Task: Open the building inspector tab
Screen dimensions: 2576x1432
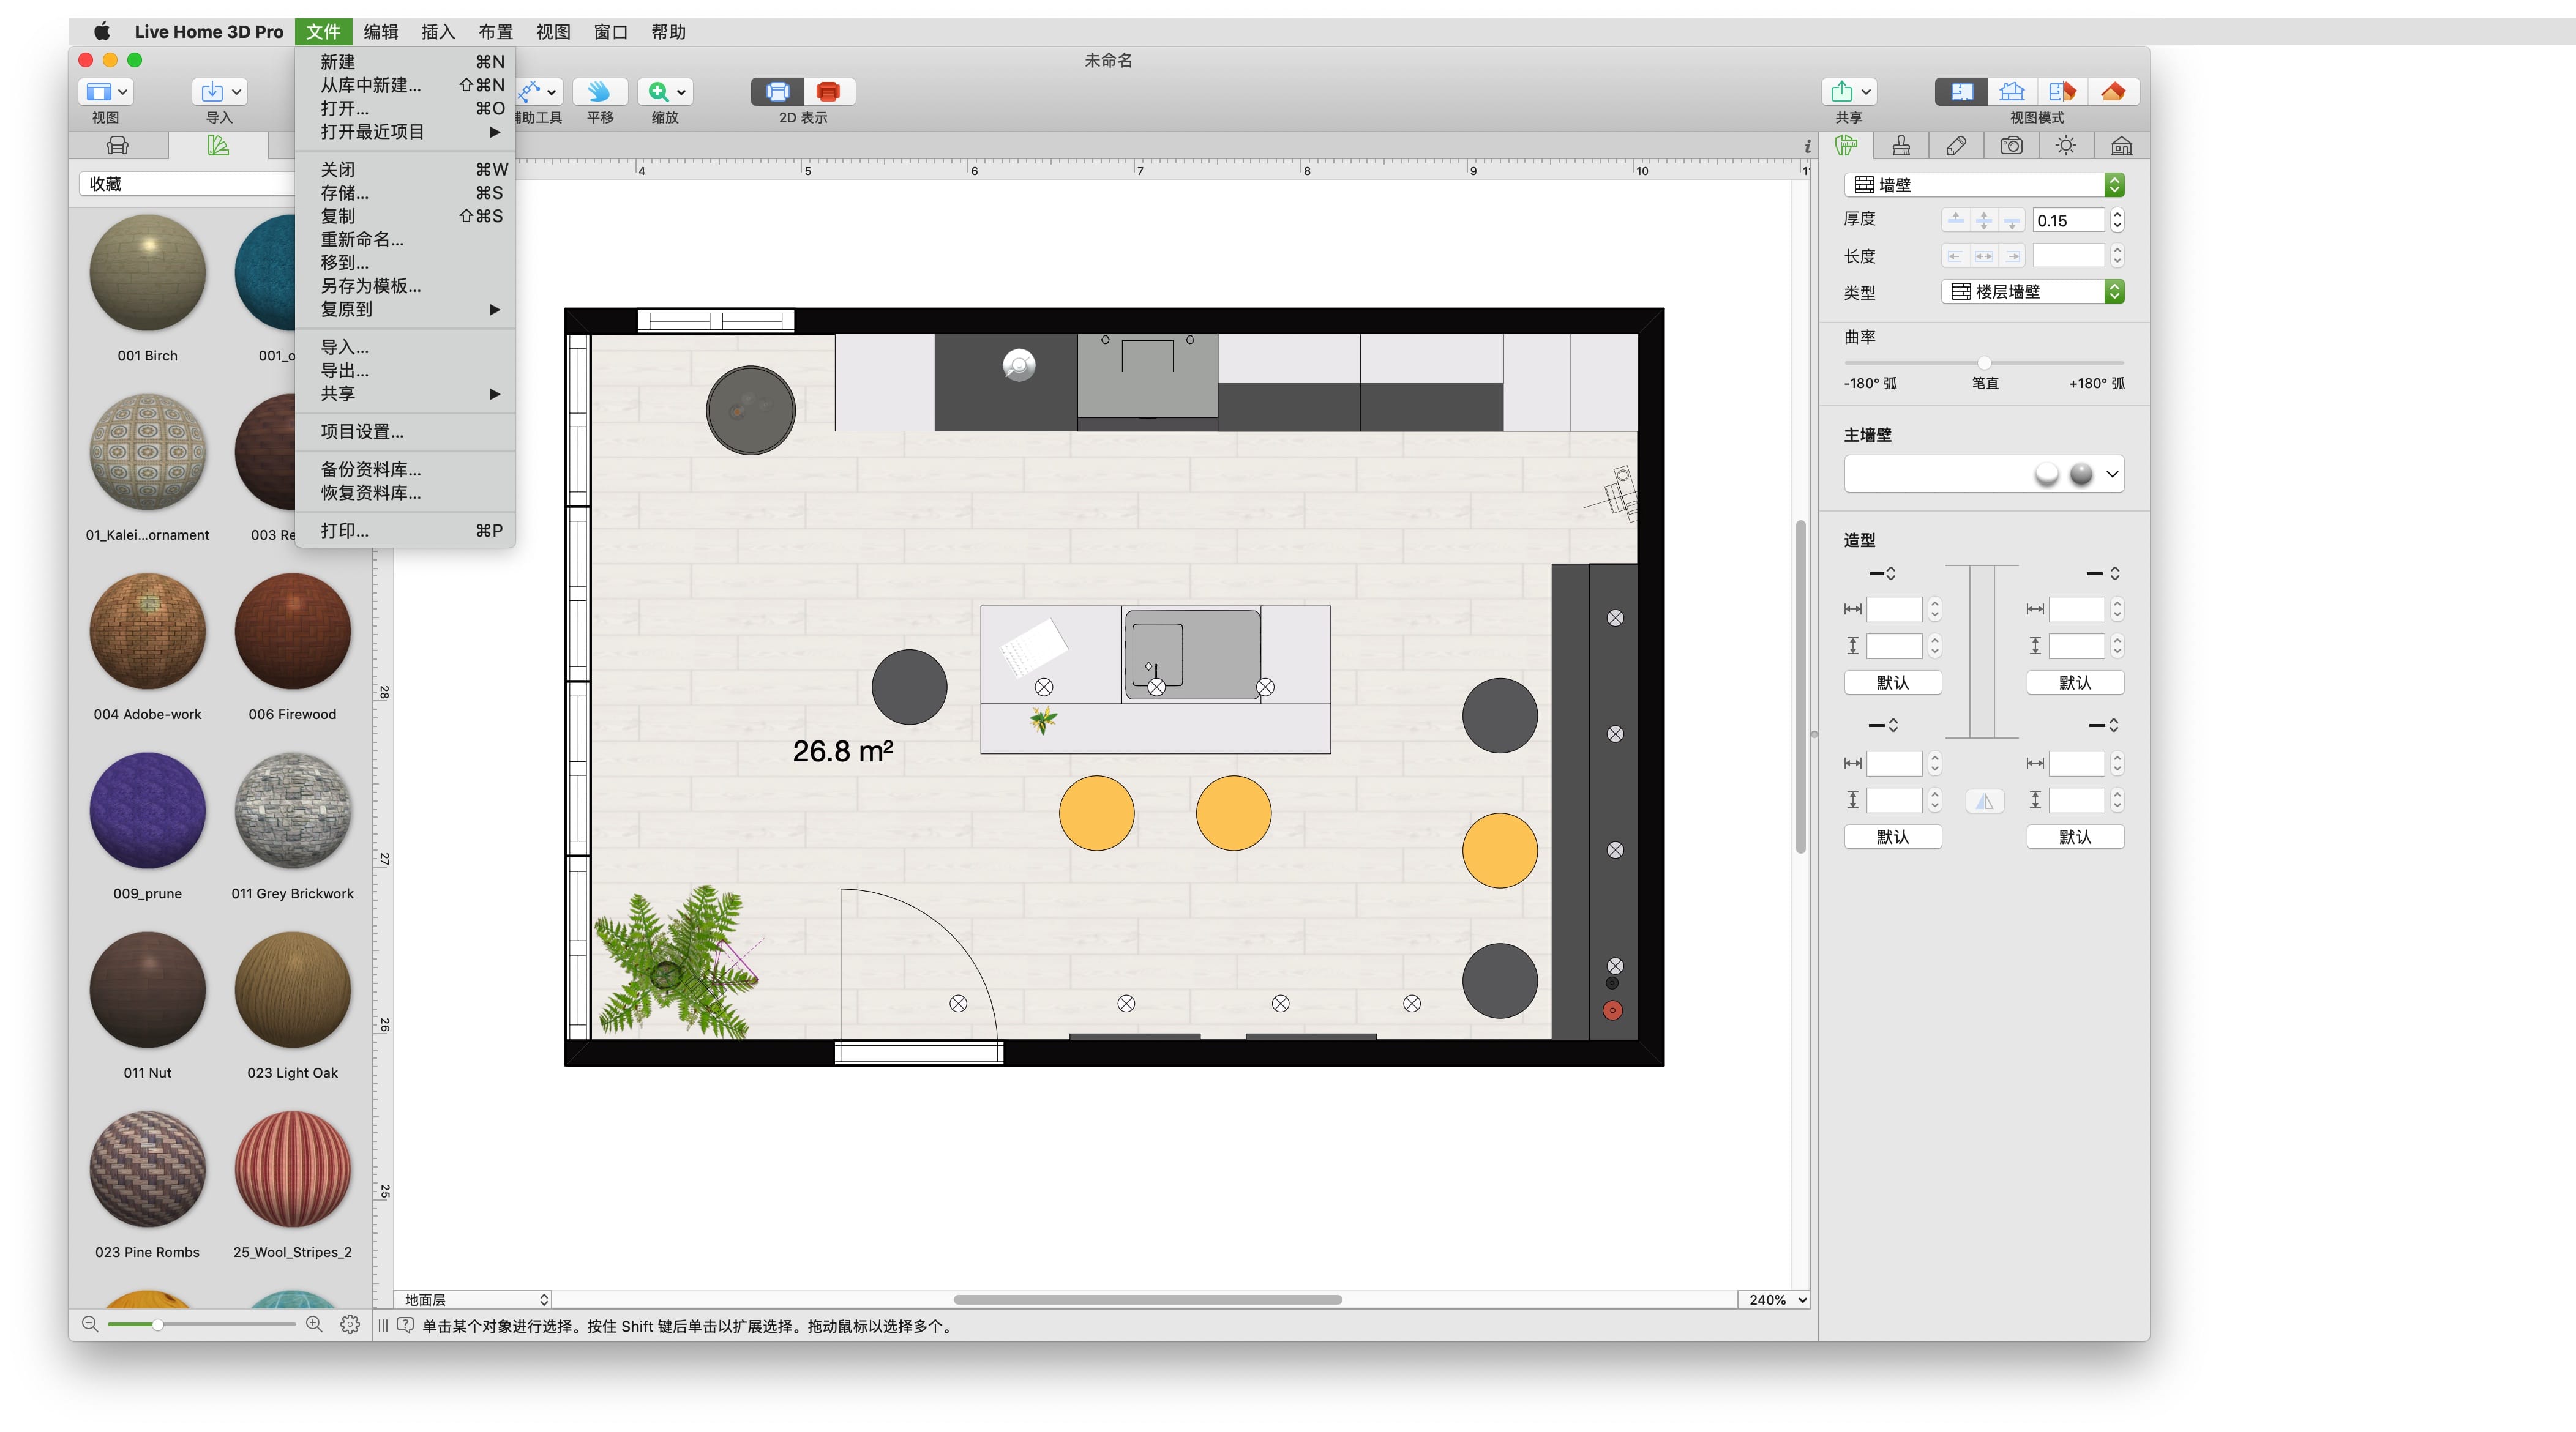Action: tap(2121, 146)
